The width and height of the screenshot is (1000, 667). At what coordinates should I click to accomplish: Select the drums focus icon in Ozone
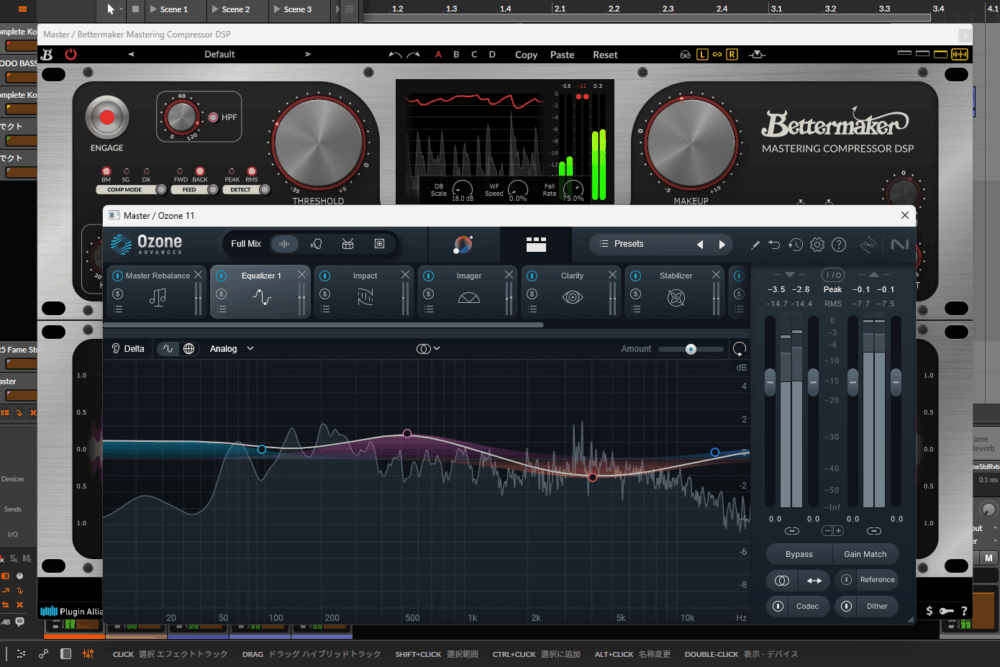pyautogui.click(x=348, y=244)
